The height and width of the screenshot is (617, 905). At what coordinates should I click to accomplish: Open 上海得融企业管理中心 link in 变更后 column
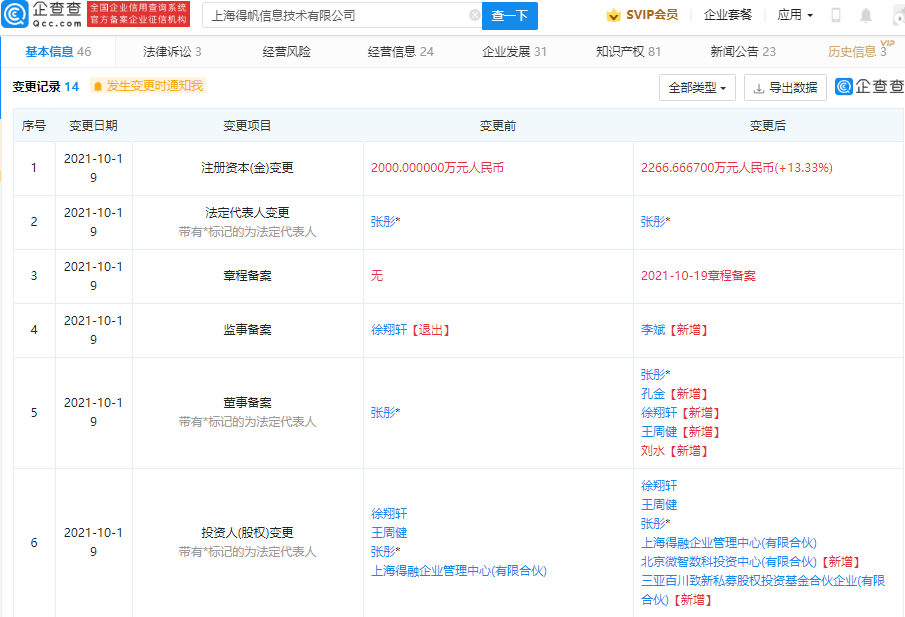tap(729, 543)
